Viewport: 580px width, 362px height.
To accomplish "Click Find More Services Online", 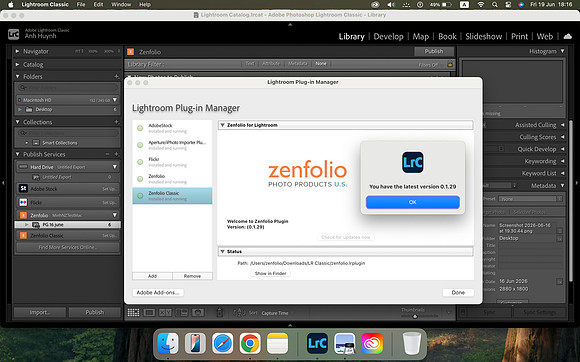I will 67,247.
